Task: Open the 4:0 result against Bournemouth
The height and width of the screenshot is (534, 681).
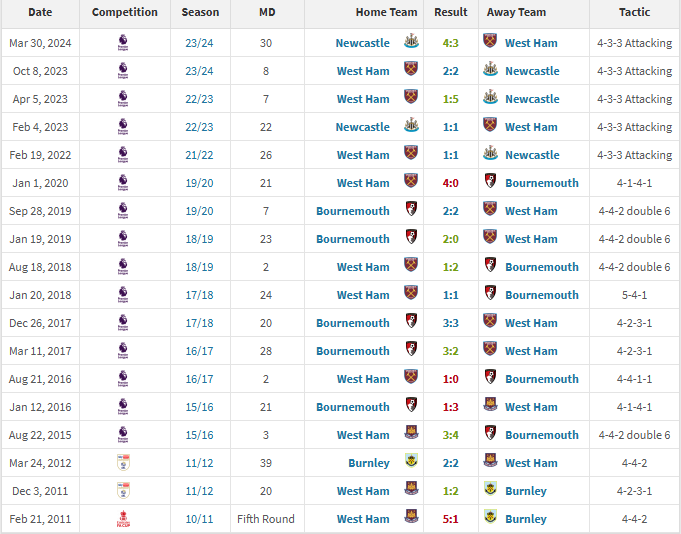Action: [x=450, y=182]
